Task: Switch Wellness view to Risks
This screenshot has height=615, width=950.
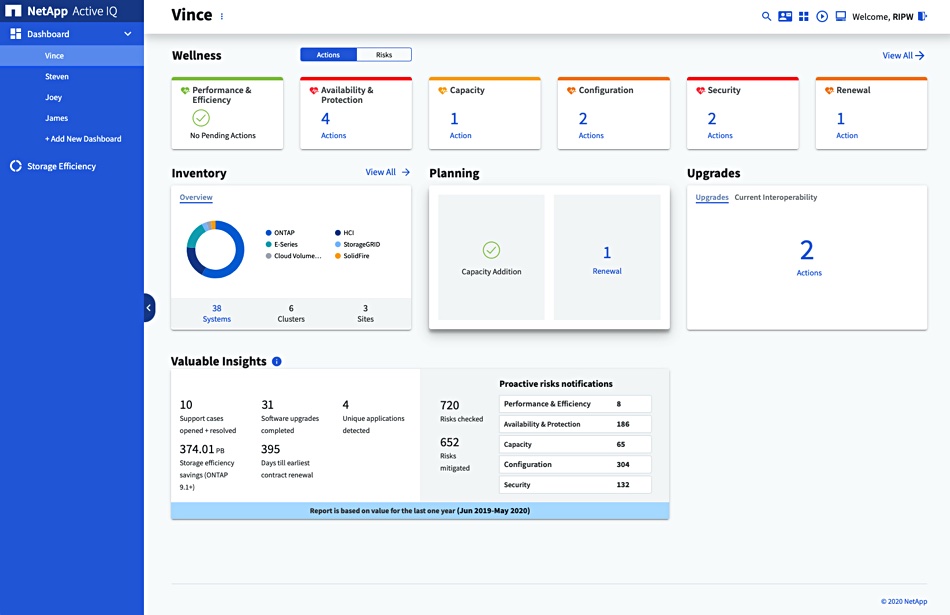Action: click(x=384, y=55)
